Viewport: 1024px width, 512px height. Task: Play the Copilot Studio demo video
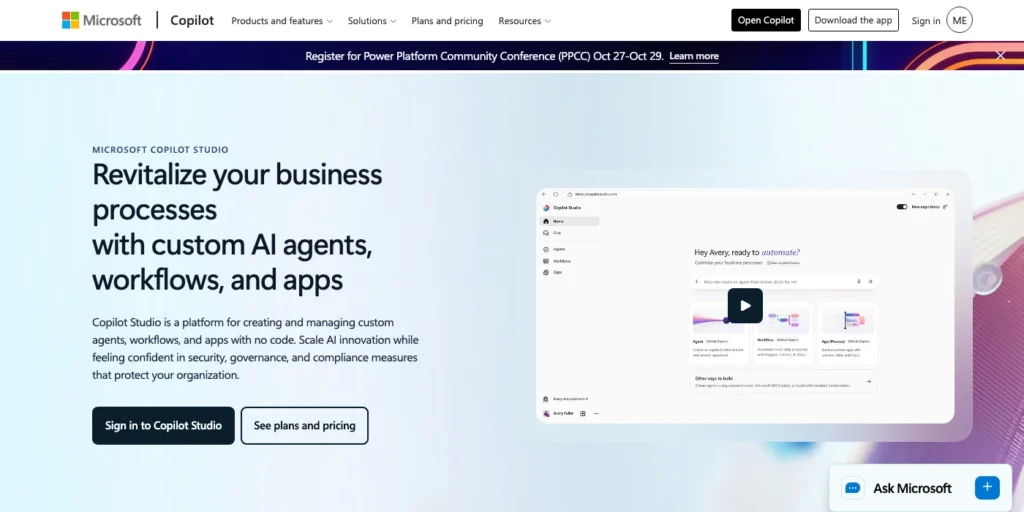point(745,306)
